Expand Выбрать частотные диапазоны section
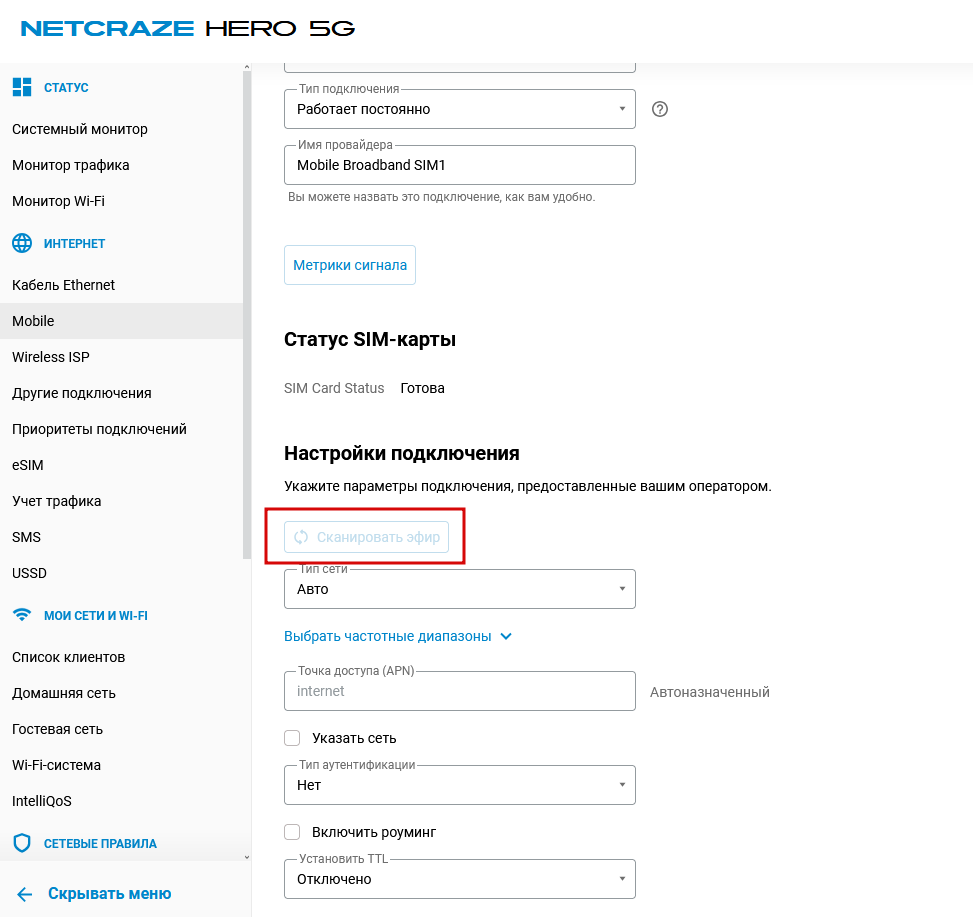Image resolution: width=973 pixels, height=917 pixels. pyautogui.click(x=398, y=636)
